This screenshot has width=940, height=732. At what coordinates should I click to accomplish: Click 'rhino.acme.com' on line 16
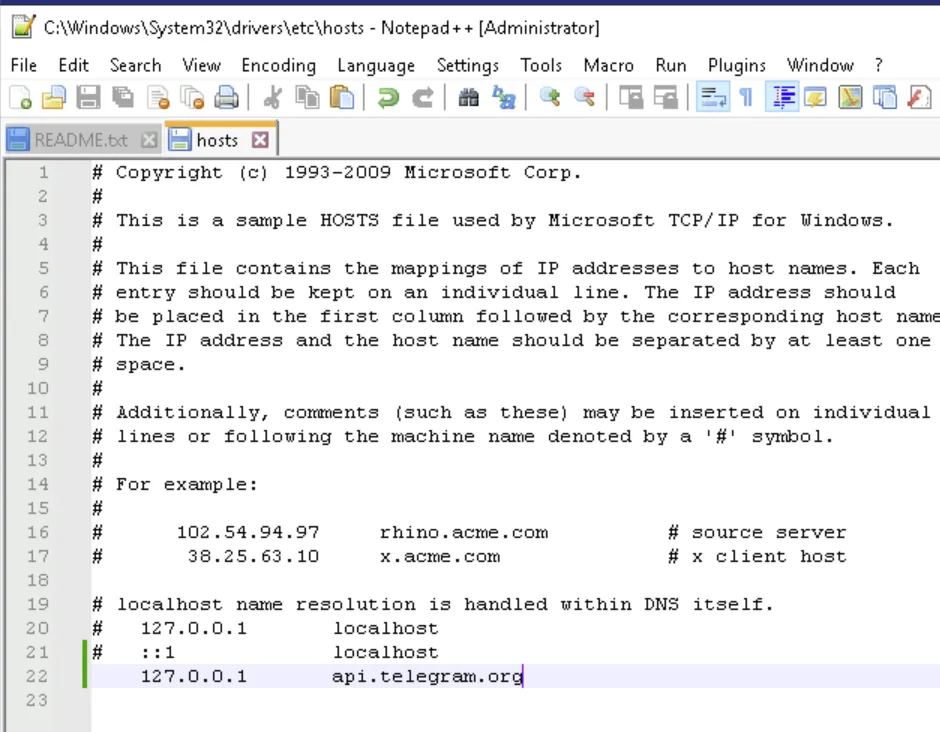point(464,532)
